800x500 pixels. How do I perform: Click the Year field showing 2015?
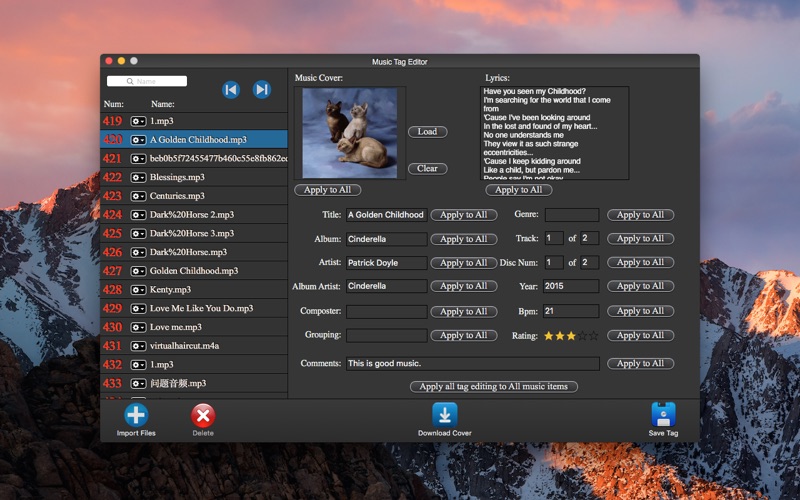tap(571, 286)
